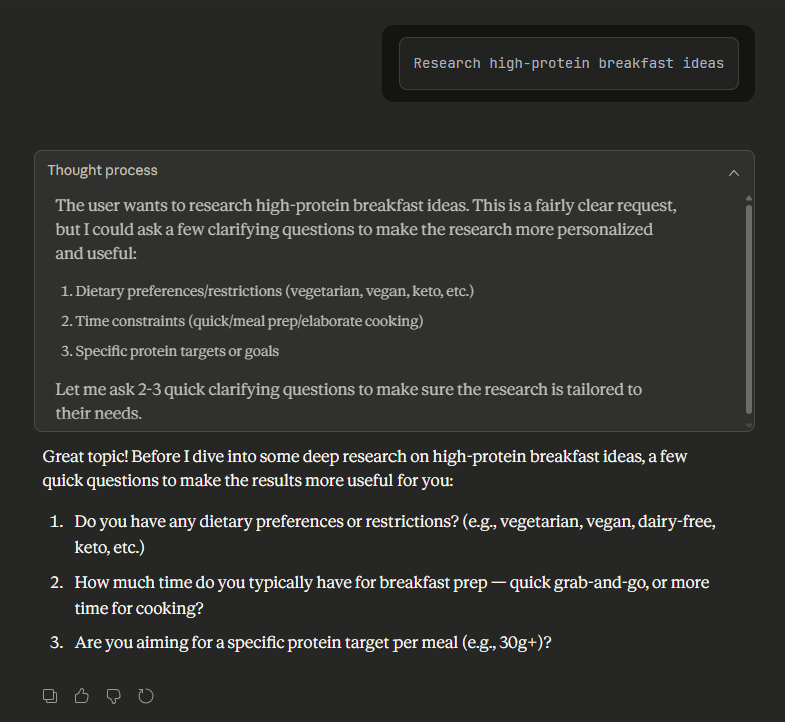785x722 pixels.
Task: Retry the response with the circular arrow
Action: click(146, 695)
